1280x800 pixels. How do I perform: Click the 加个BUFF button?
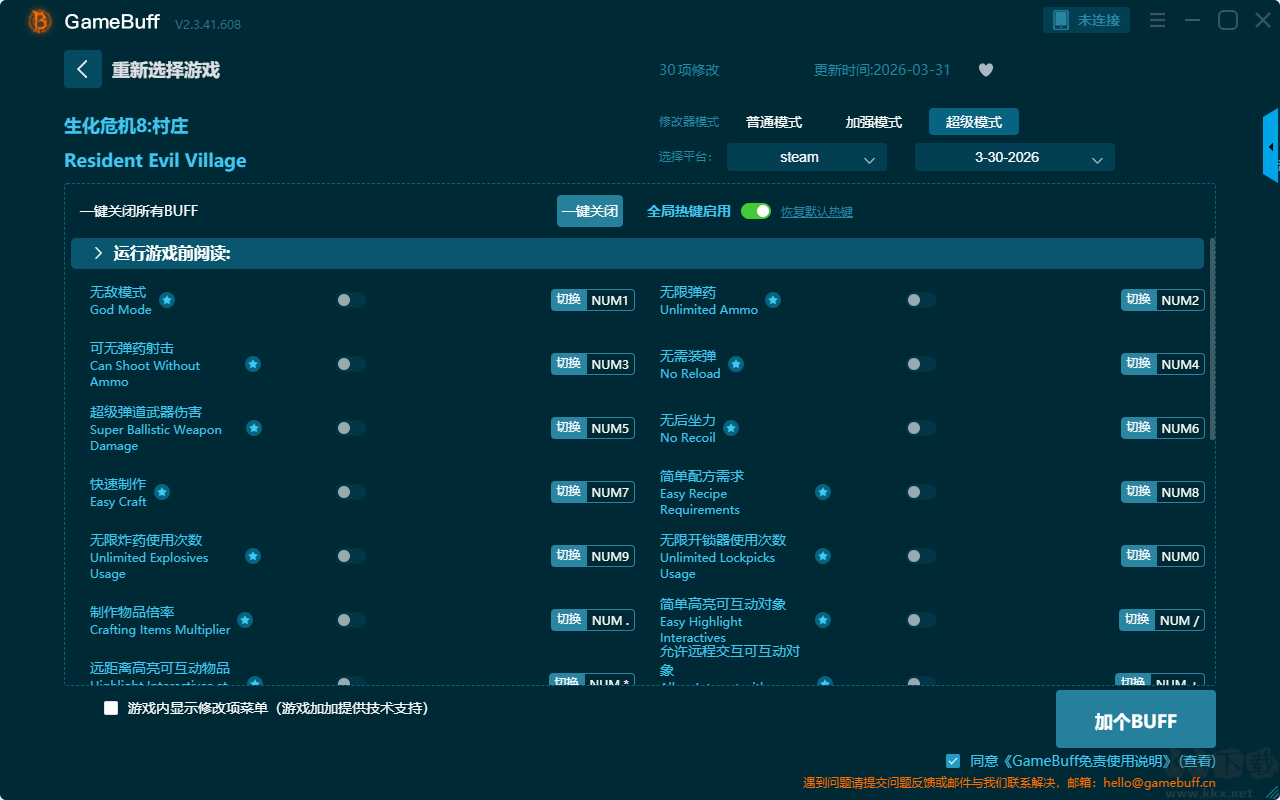point(1136,720)
